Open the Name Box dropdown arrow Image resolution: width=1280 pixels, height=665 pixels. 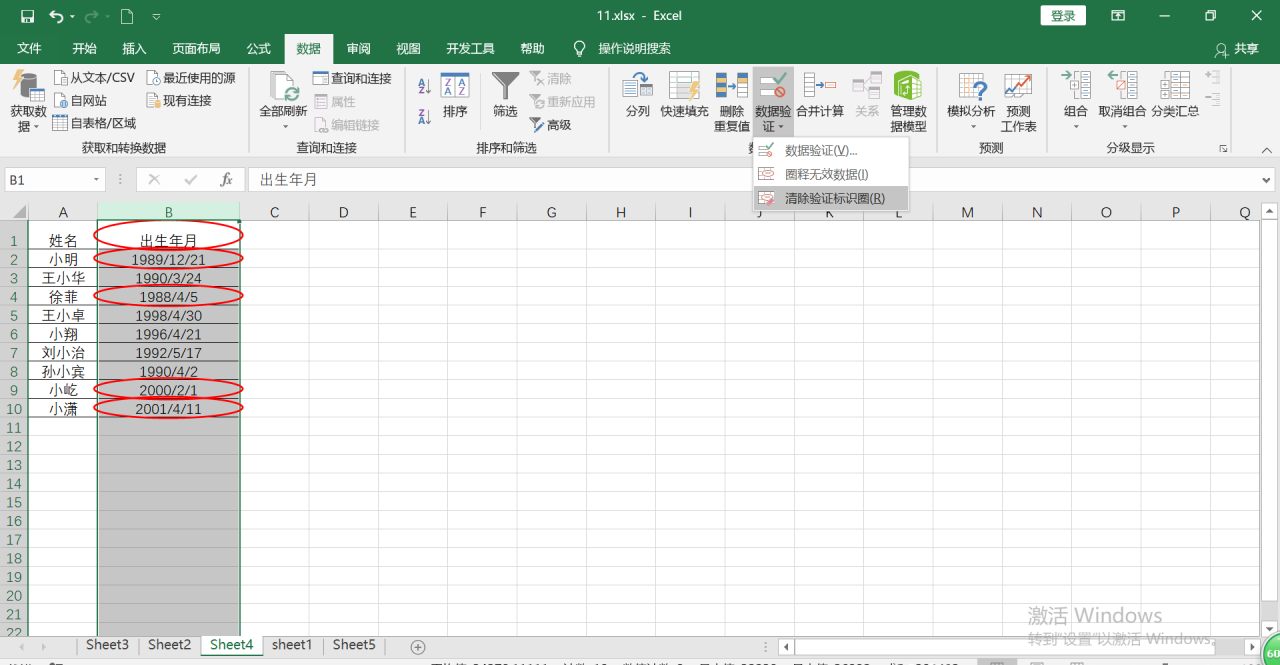coord(96,180)
